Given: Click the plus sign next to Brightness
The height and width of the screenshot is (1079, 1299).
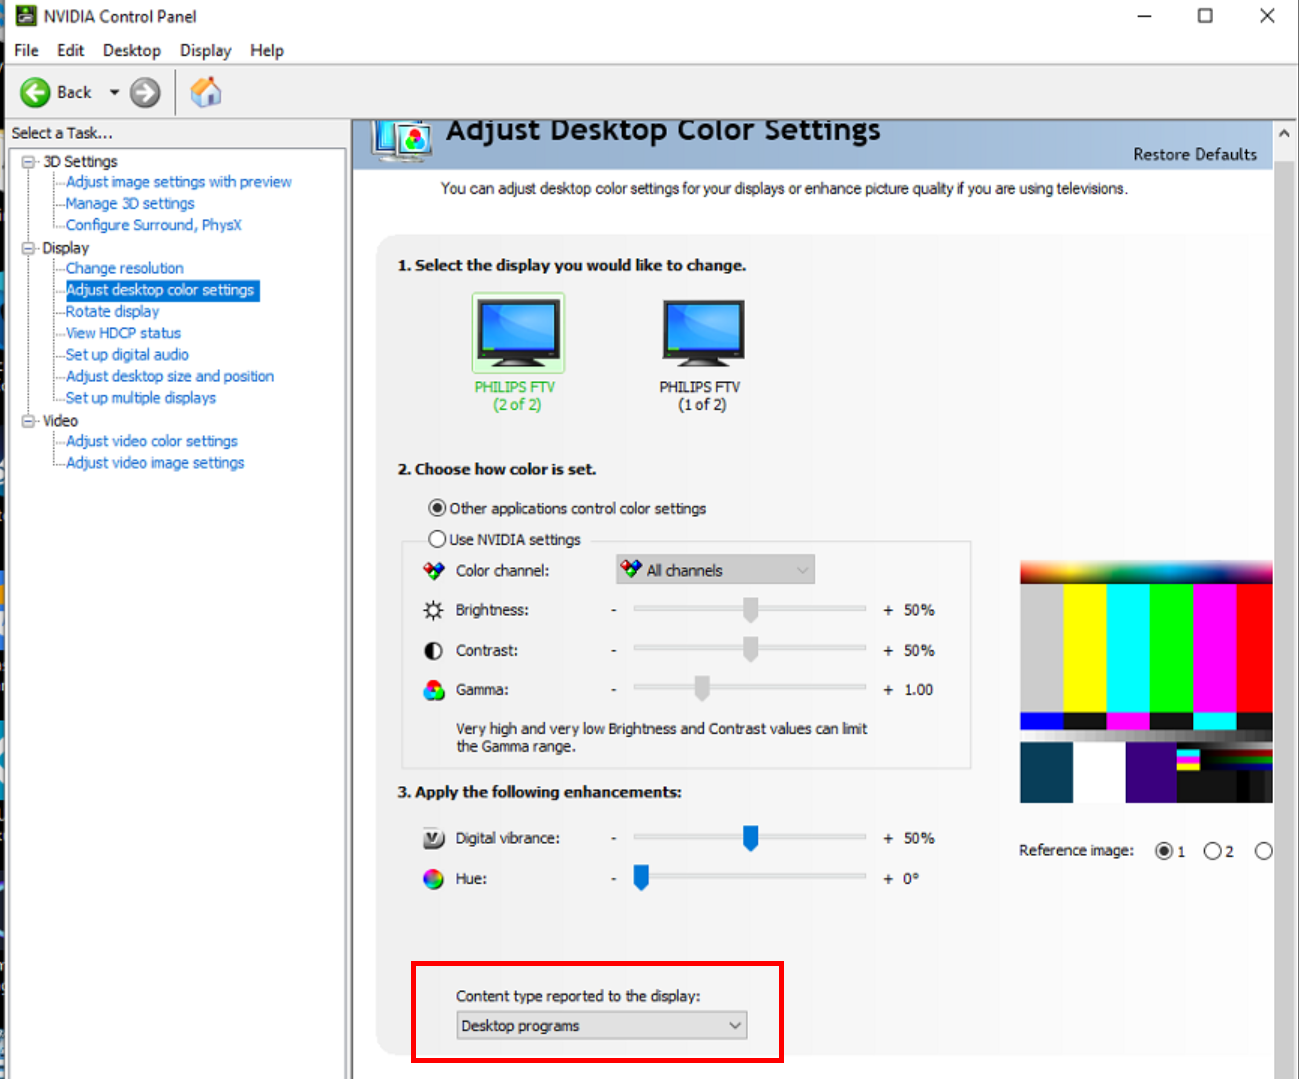Looking at the screenshot, I should pos(888,610).
